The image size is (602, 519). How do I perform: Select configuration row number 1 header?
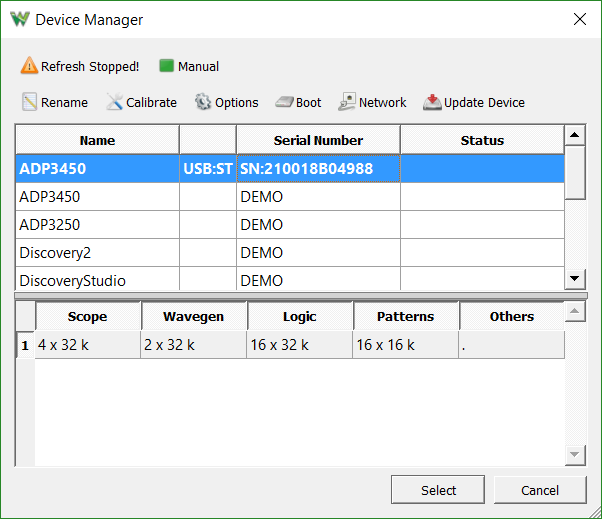[25, 345]
